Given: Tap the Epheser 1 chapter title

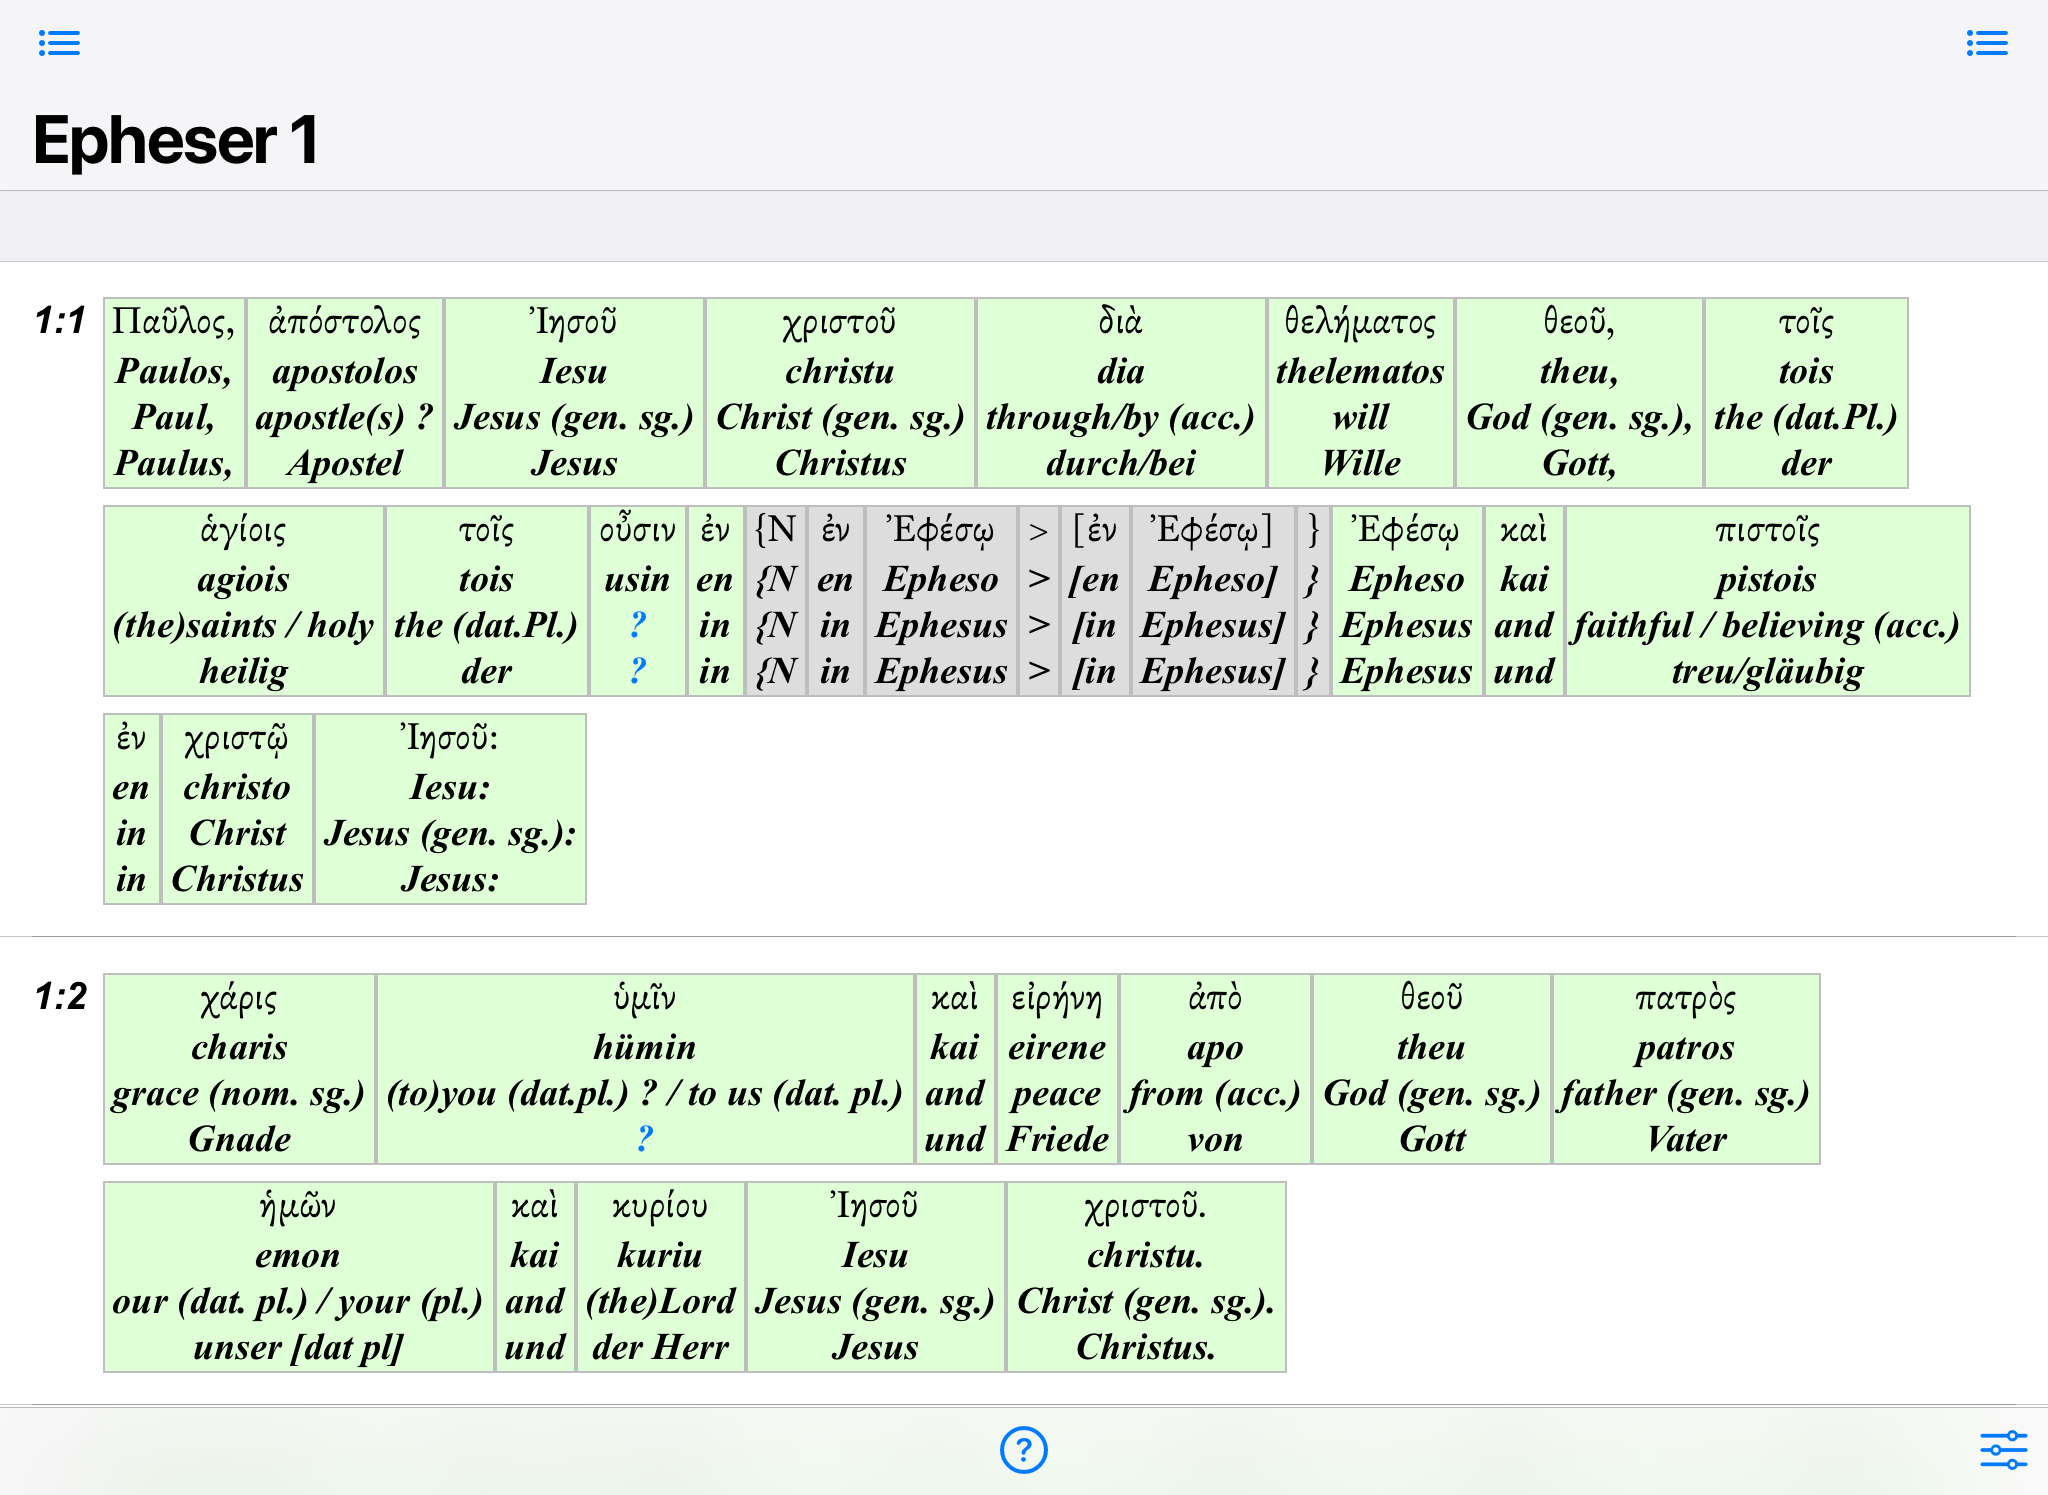Looking at the screenshot, I should click(176, 139).
